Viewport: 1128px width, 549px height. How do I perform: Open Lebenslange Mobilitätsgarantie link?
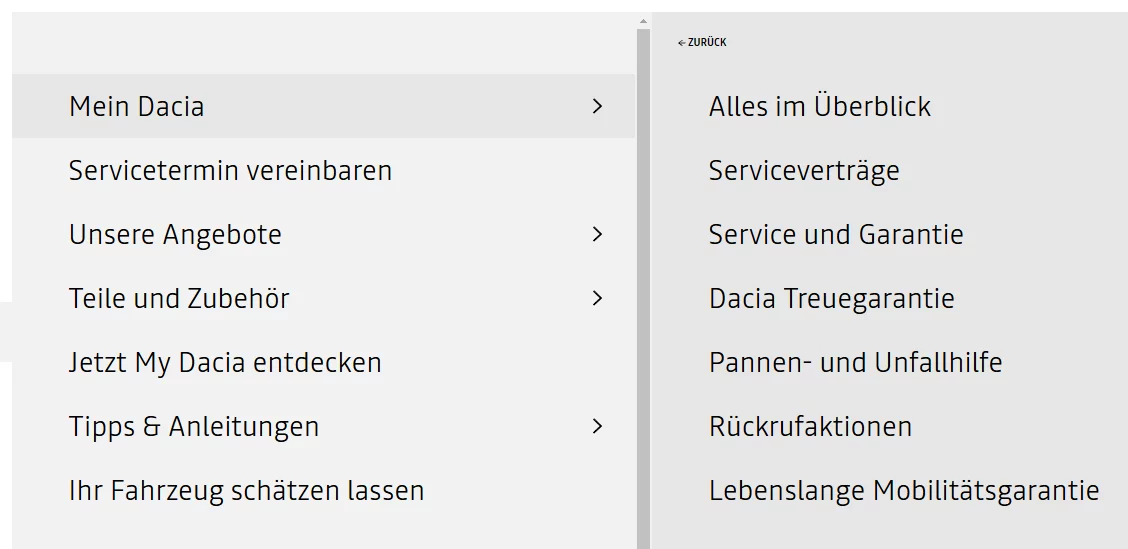[904, 490]
